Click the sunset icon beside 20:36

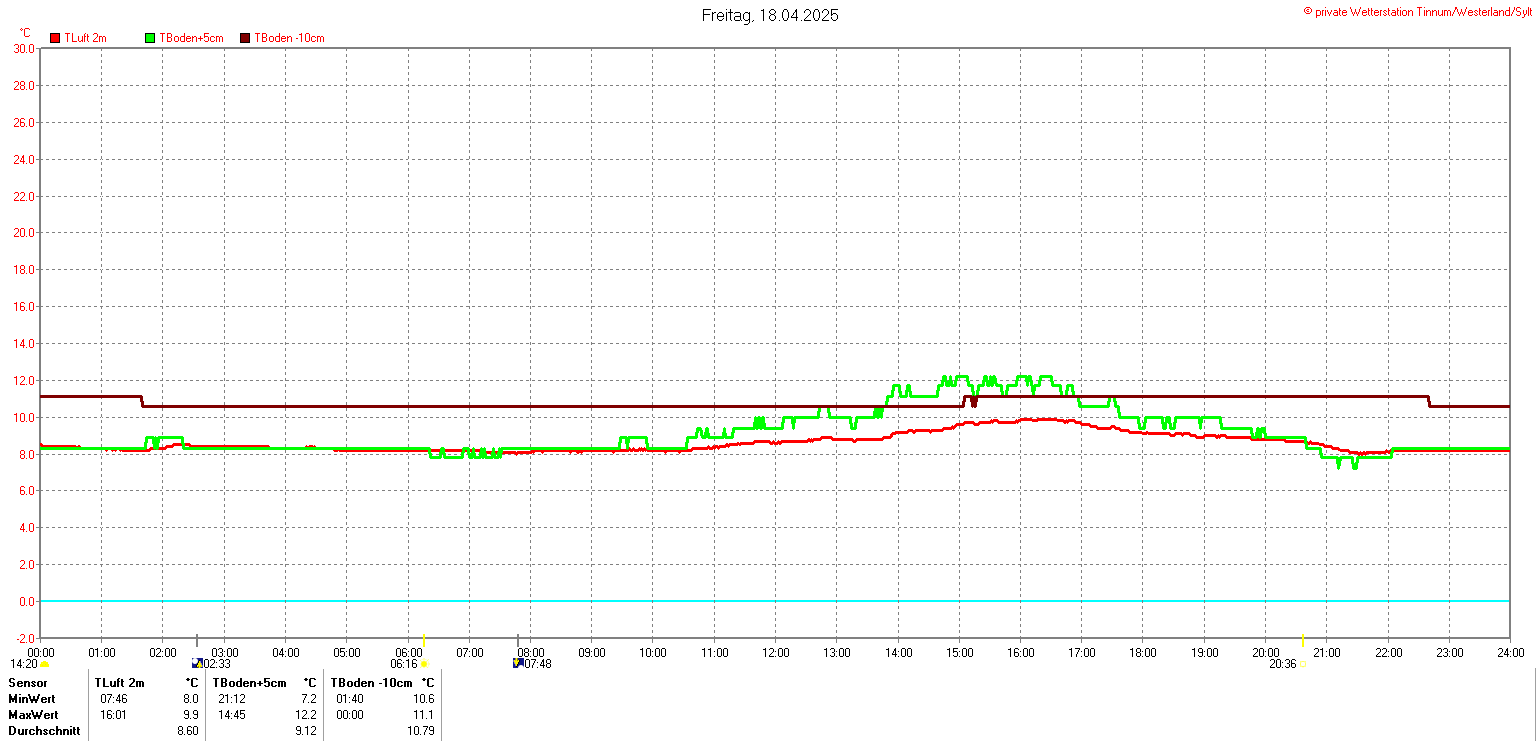coord(1302,664)
